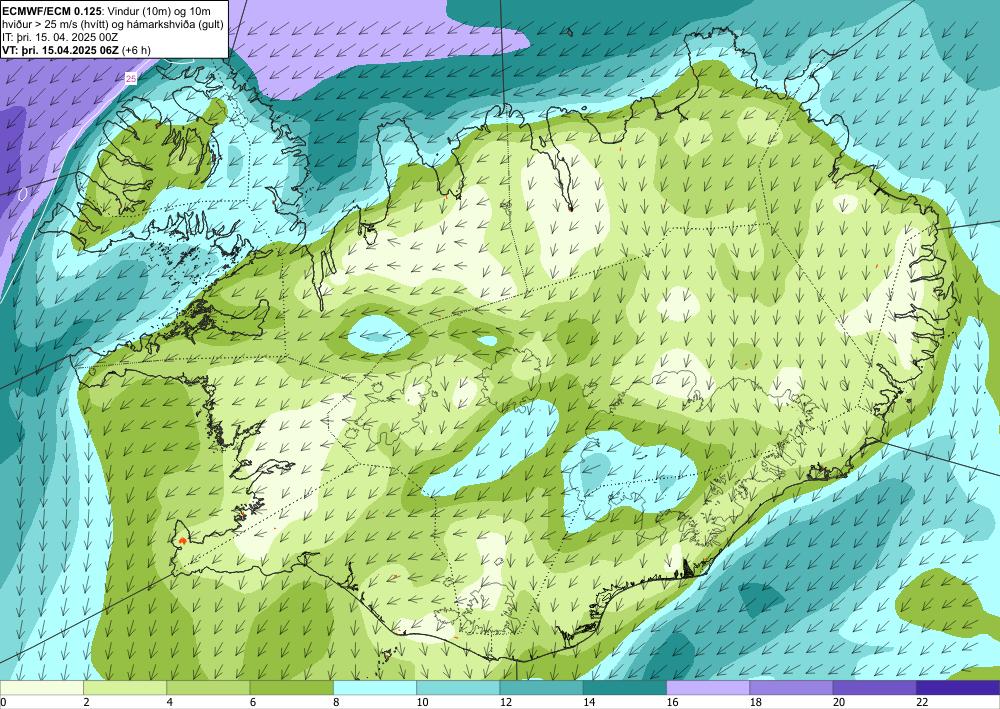1000x709 pixels.
Task: Click the 12–14 m/s teal legend swatch
Action: click(x=541, y=687)
